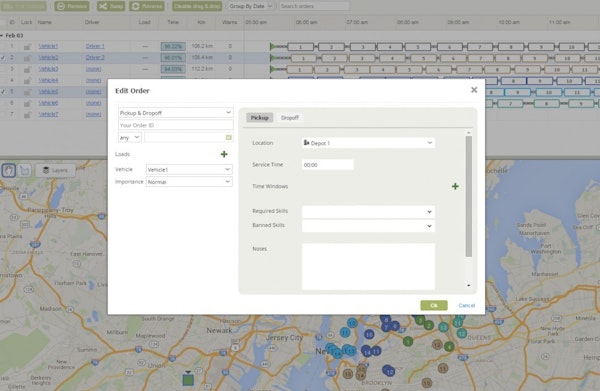Click the Service Time field showing 00:00
Viewport: 600px width, 391px height.
[328, 165]
